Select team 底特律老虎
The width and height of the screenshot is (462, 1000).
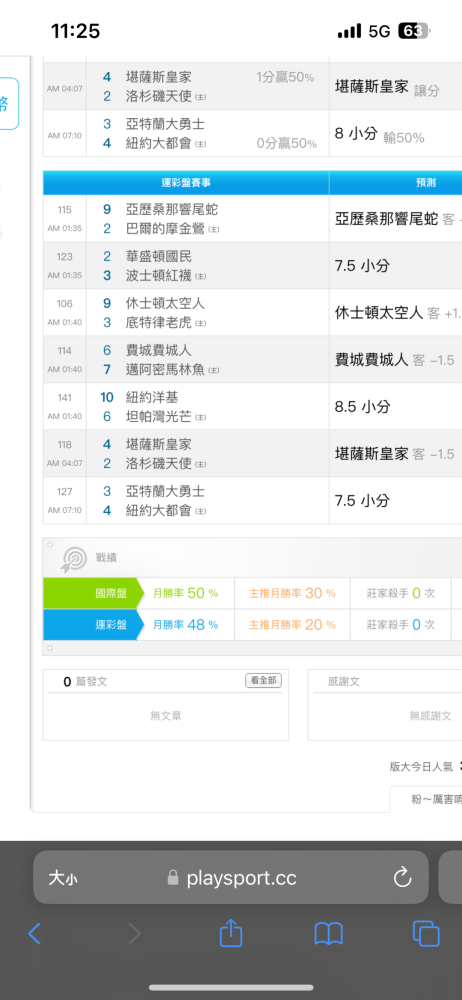point(159,323)
